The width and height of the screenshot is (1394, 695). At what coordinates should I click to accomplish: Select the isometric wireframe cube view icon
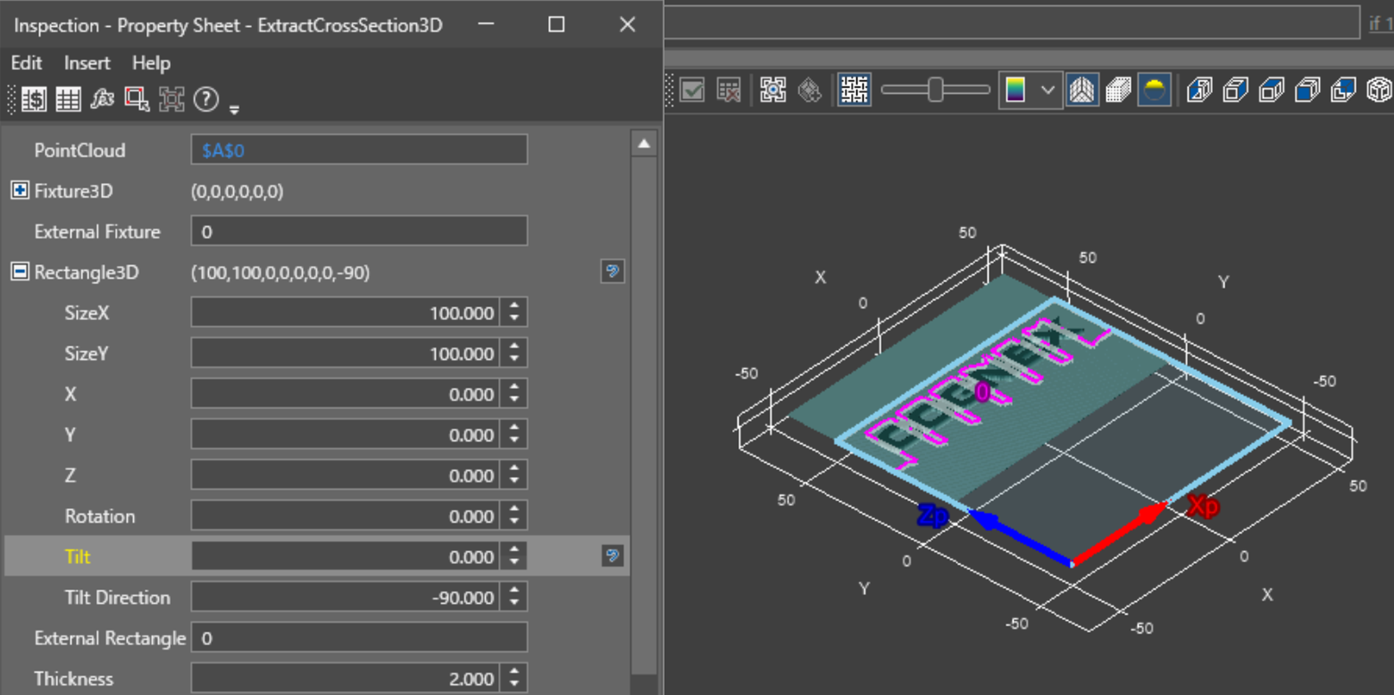[x=1379, y=90]
